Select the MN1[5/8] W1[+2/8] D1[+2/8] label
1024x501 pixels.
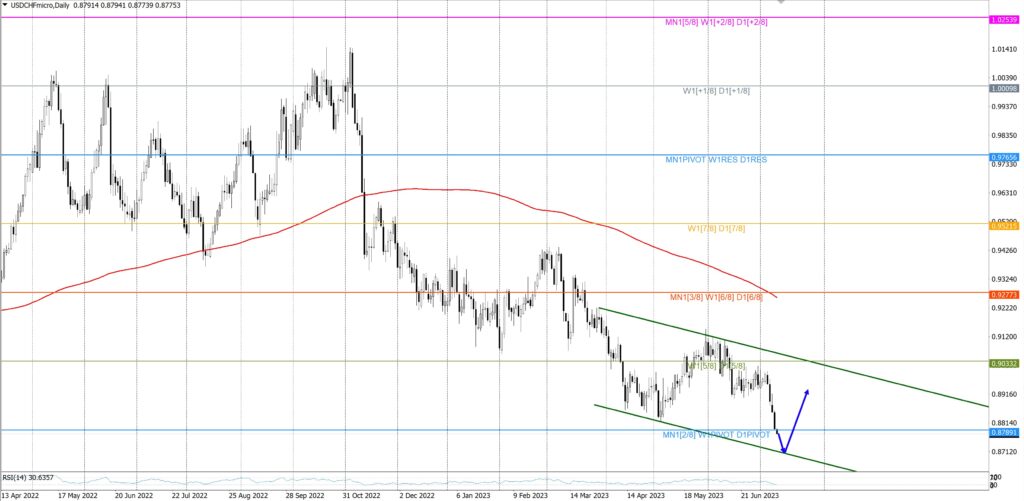[x=716, y=22]
